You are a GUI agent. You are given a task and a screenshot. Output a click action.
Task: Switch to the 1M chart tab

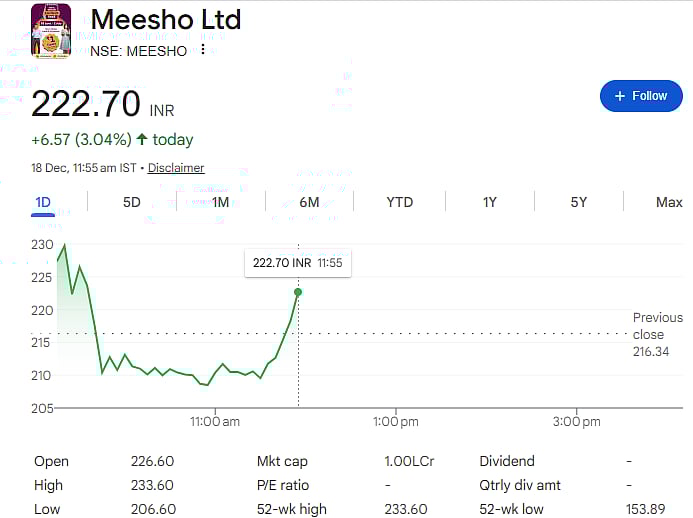[x=221, y=202]
